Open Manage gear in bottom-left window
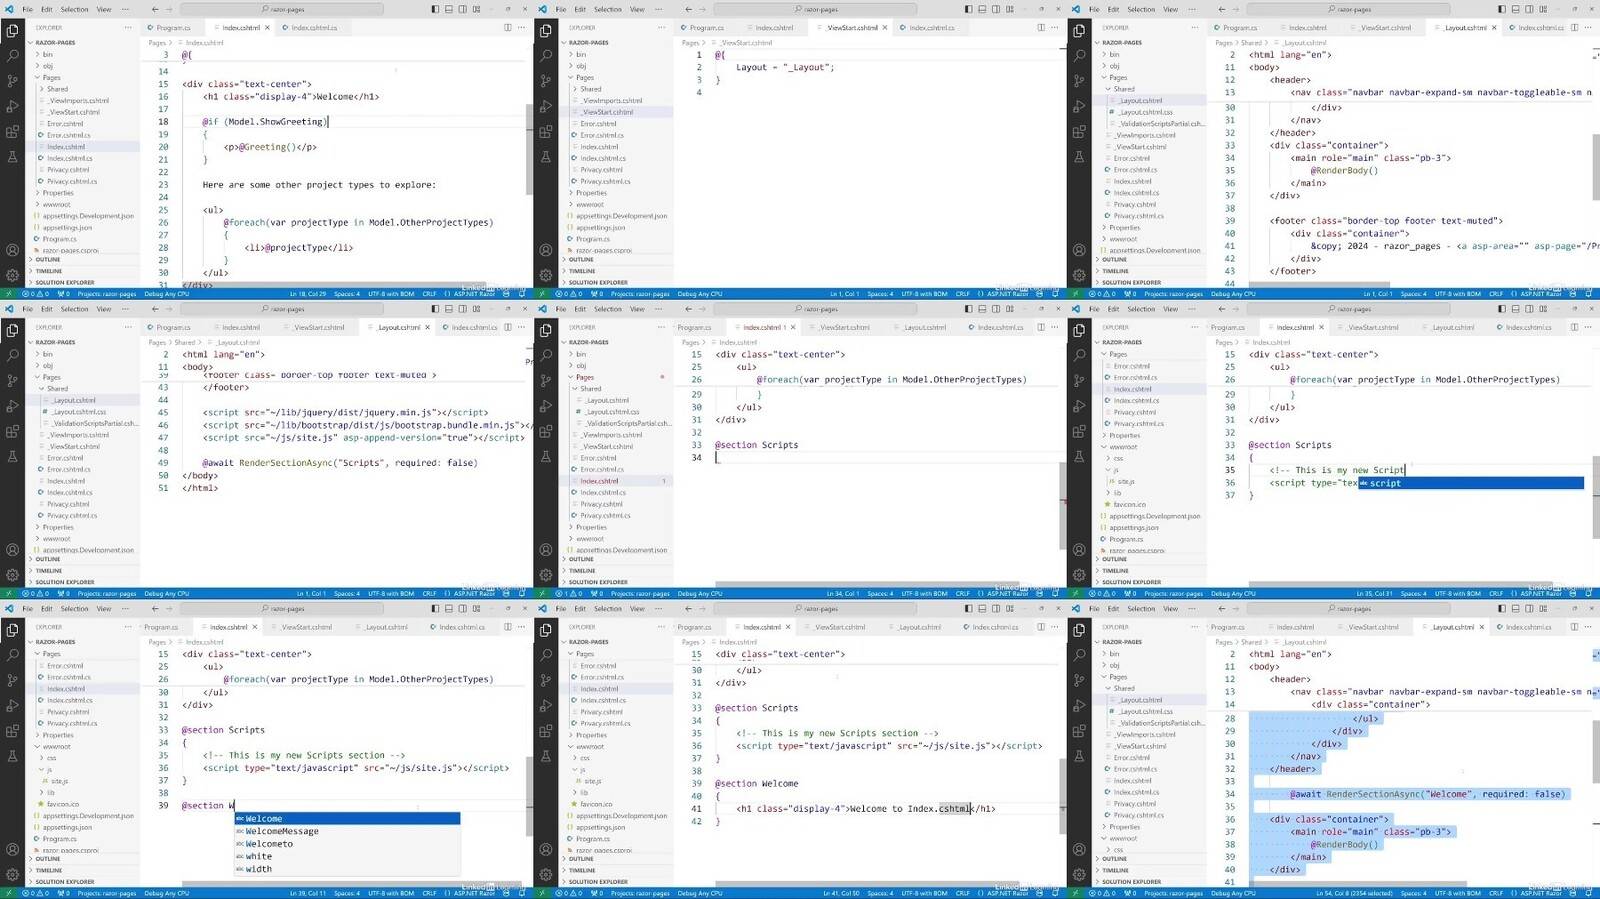Image resolution: width=1600 pixels, height=899 pixels. (12, 874)
